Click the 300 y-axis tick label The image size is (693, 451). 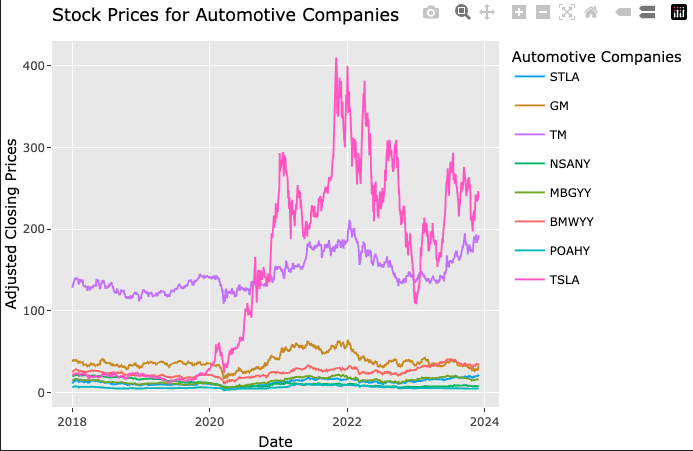34,148
